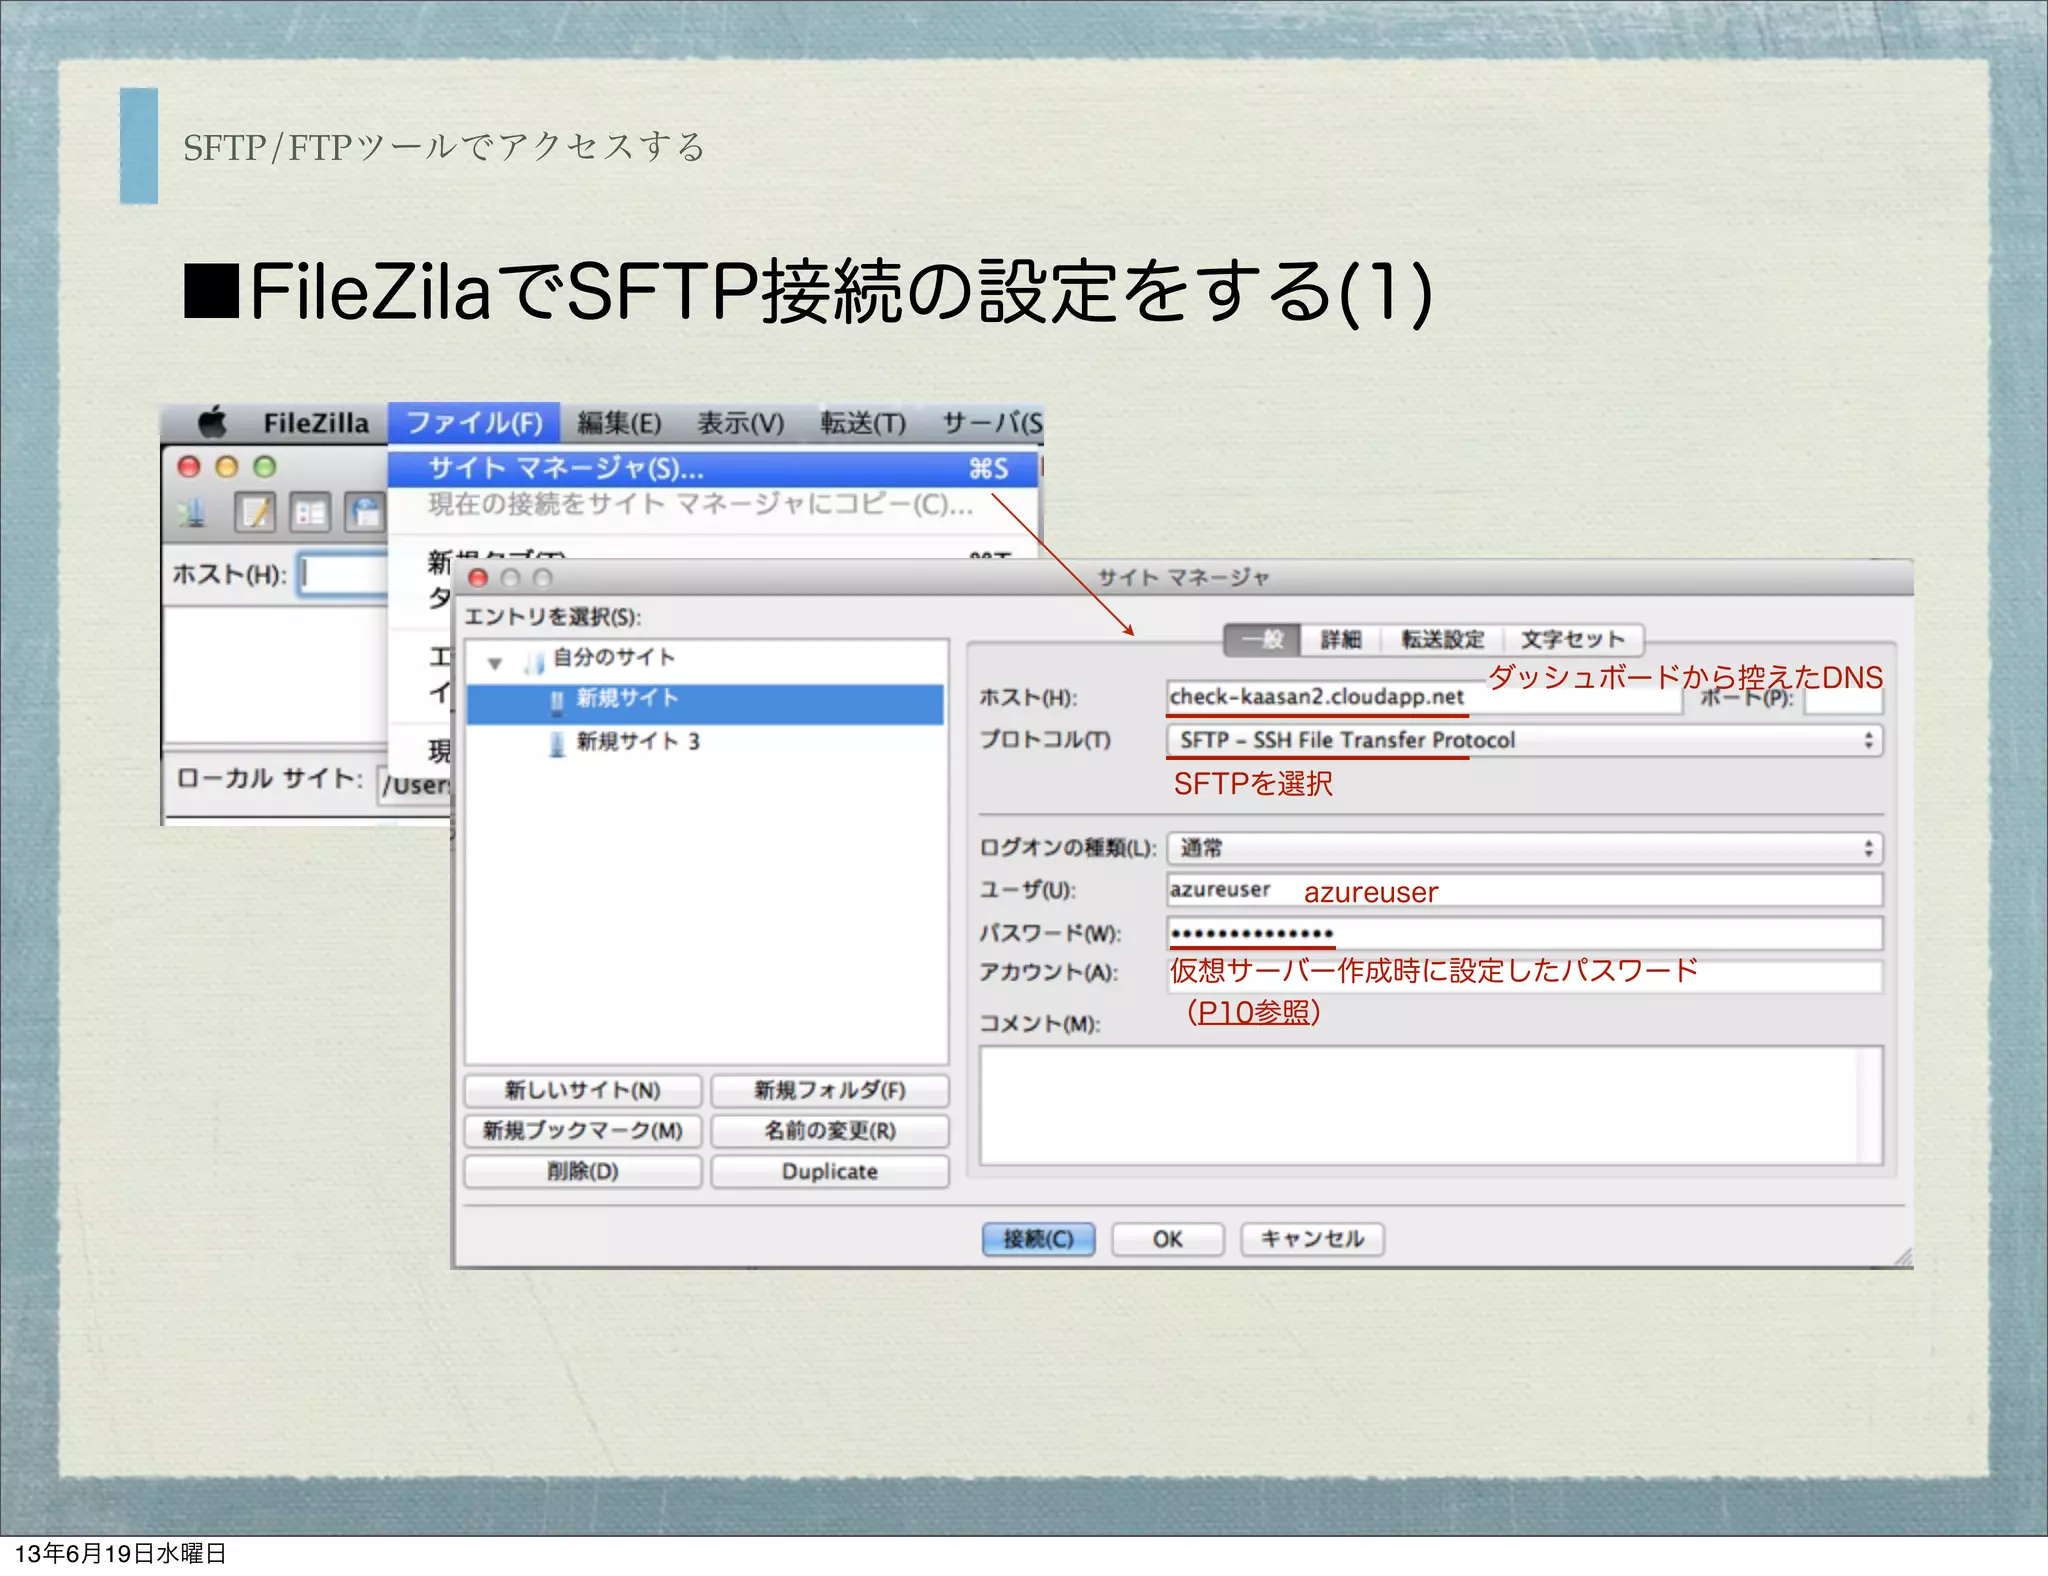Click 新しいサイト(N) button
This screenshot has width=2048, height=1576.
click(583, 1090)
